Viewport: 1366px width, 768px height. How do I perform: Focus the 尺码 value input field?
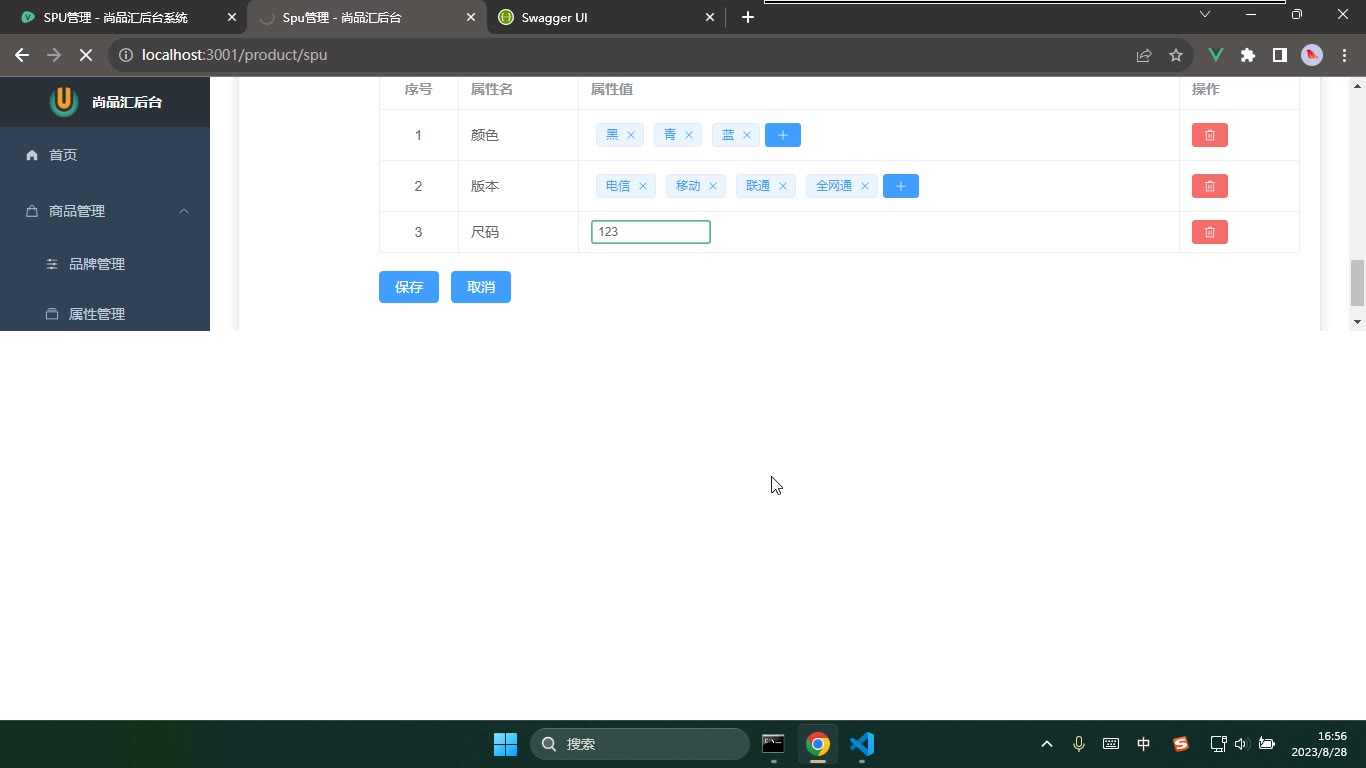pyautogui.click(x=651, y=232)
